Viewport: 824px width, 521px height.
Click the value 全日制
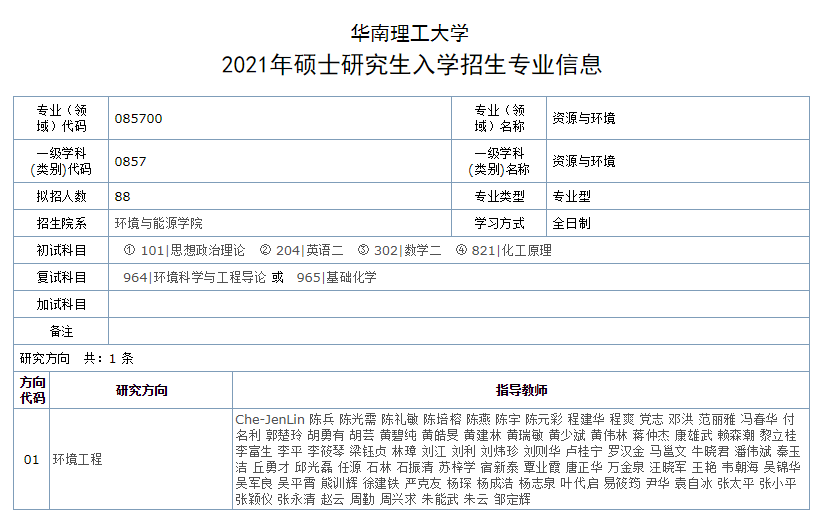coord(571,223)
